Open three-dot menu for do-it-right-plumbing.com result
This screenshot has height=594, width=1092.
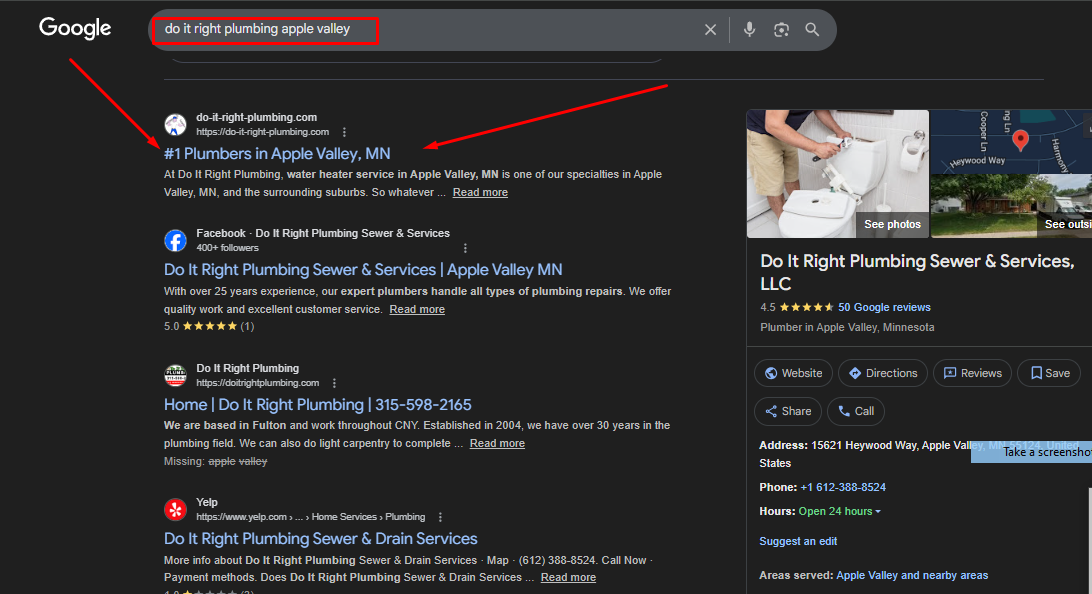point(344,132)
